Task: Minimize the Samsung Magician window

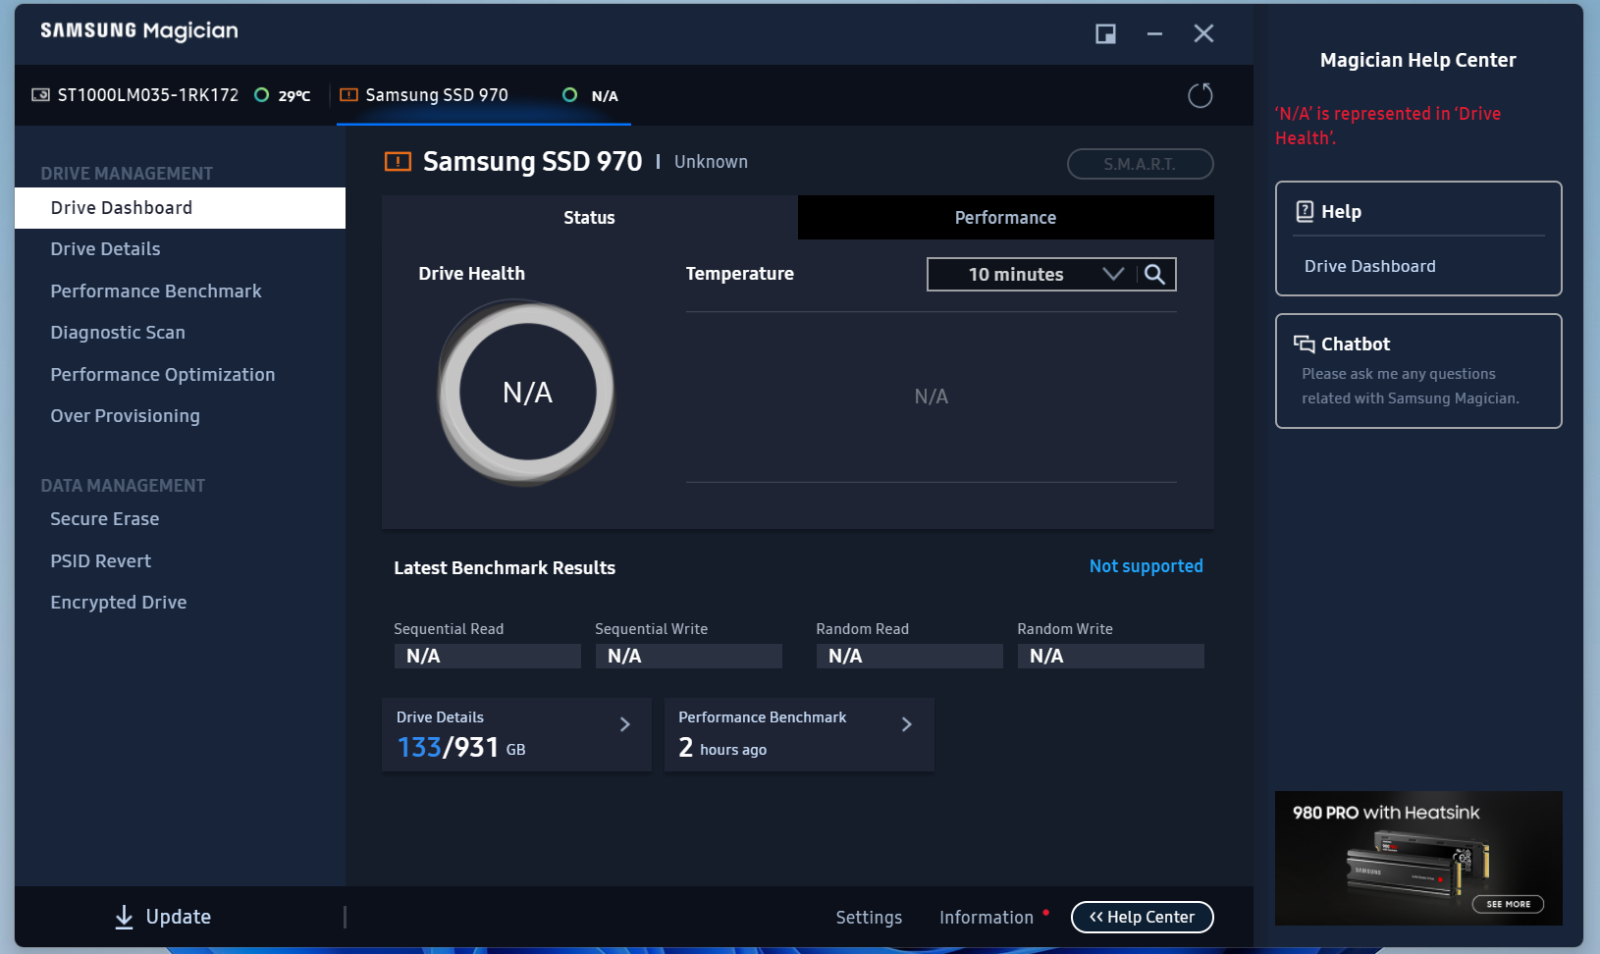Action: coord(1154,34)
